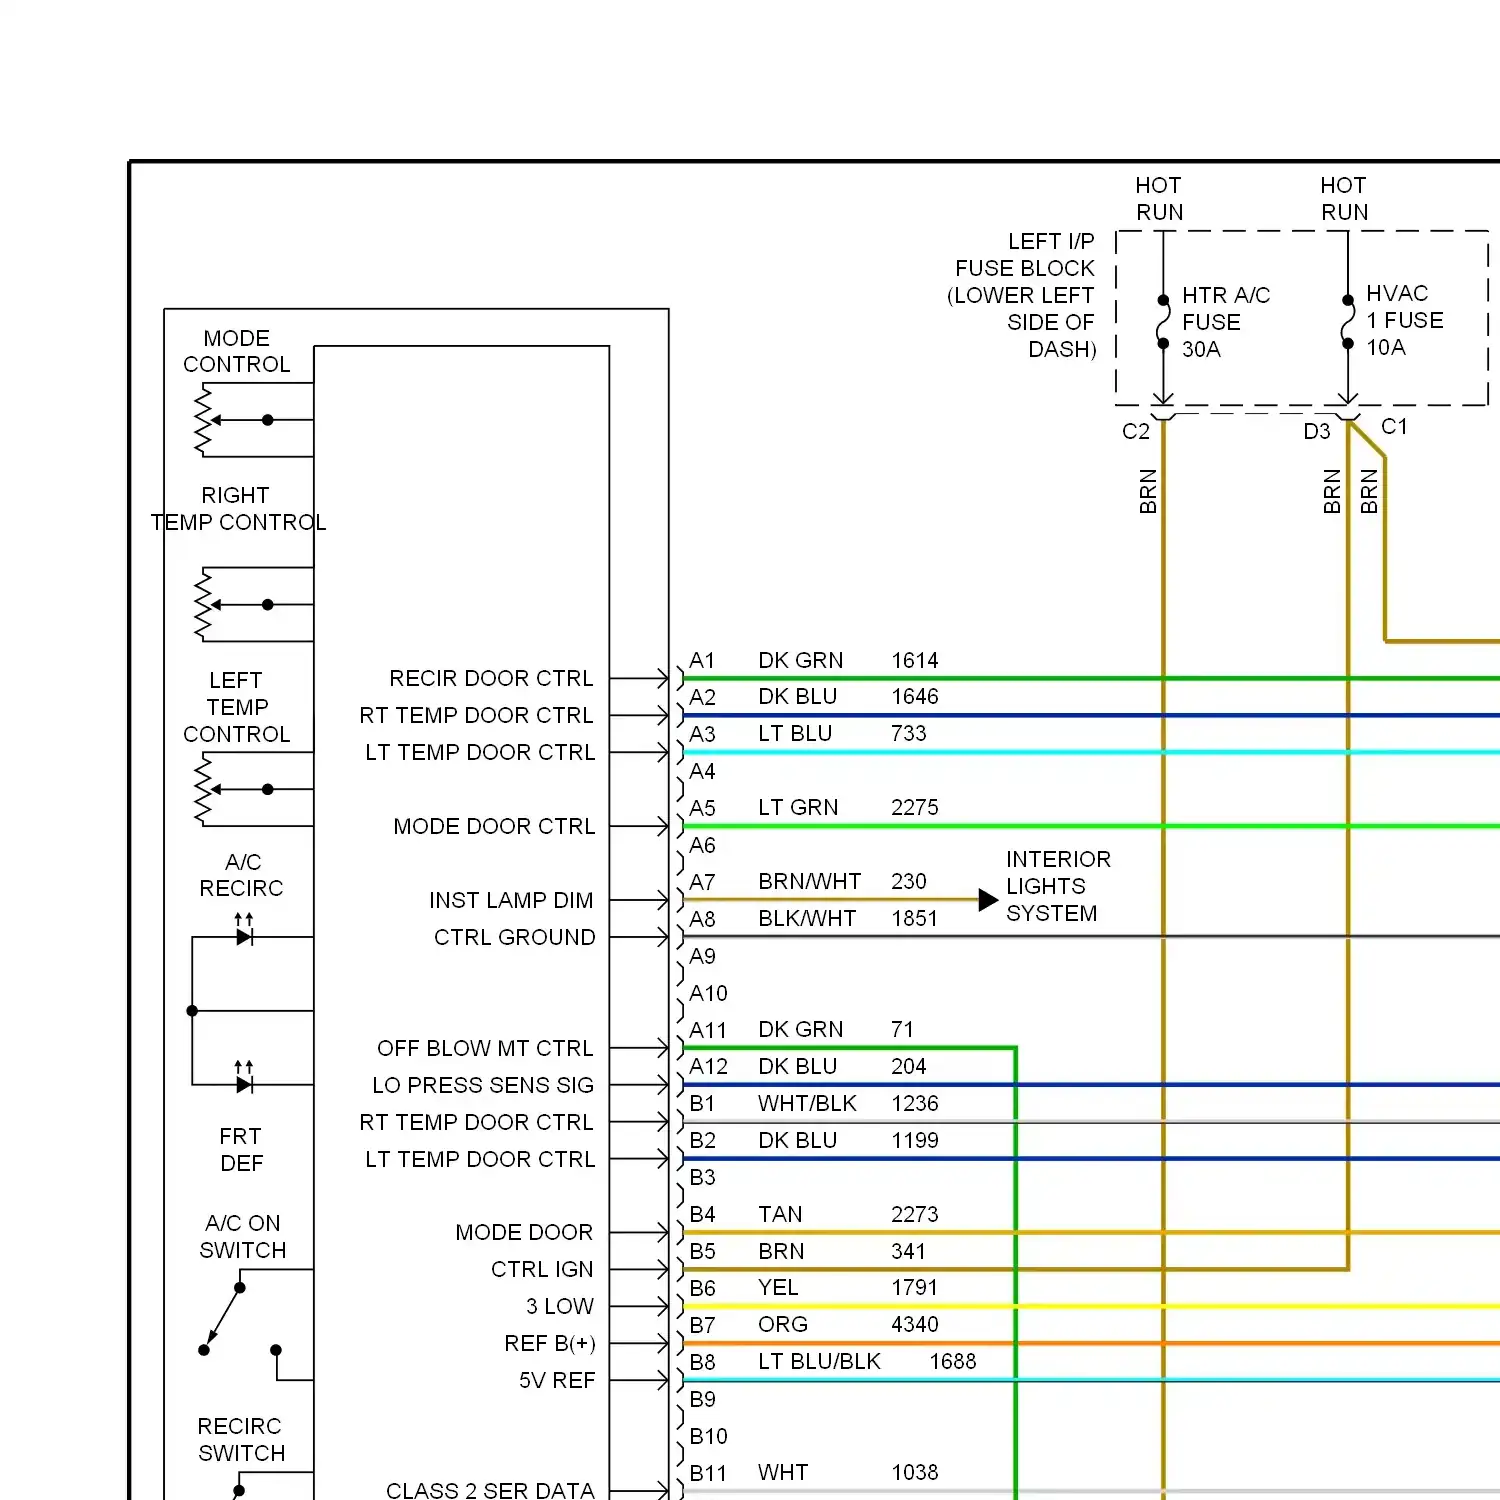
Task: Click wire number 1199 on pin B2
Action: point(915,1140)
